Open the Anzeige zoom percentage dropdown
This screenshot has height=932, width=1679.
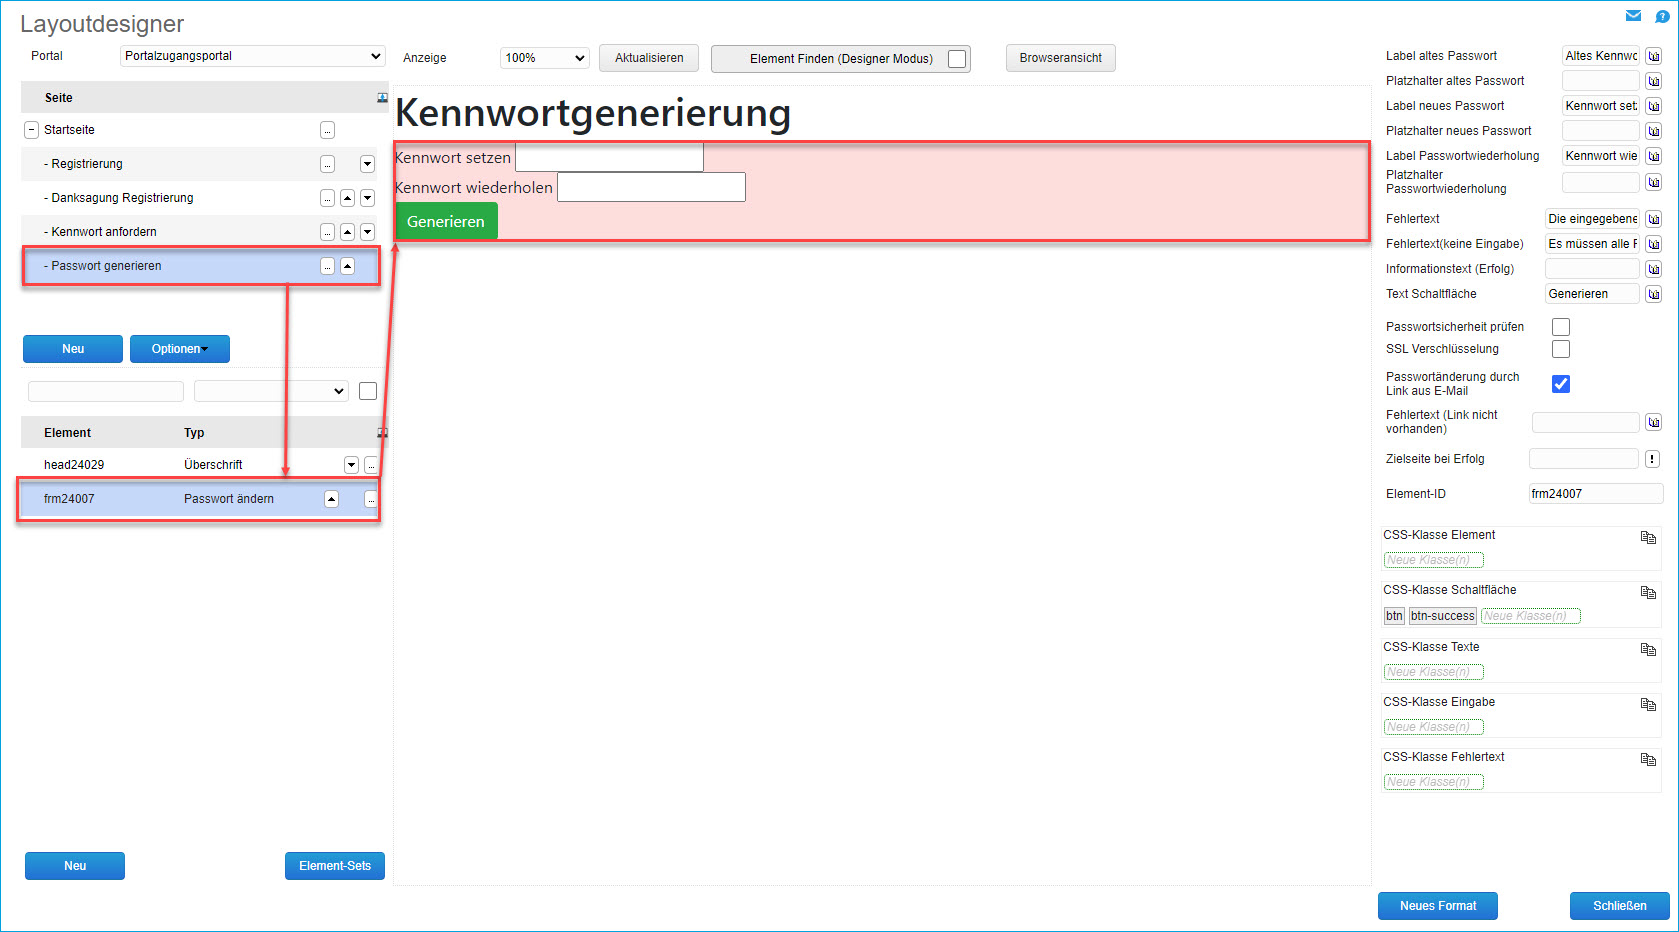pyautogui.click(x=545, y=58)
